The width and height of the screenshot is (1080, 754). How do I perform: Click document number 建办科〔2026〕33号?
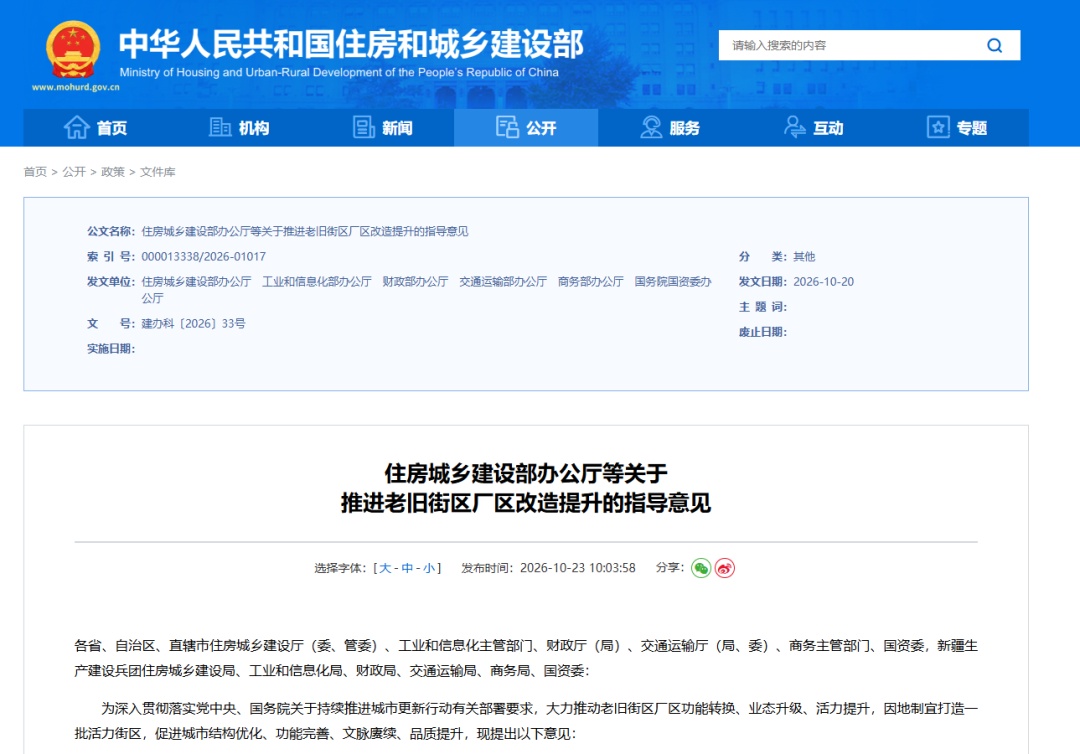point(194,324)
